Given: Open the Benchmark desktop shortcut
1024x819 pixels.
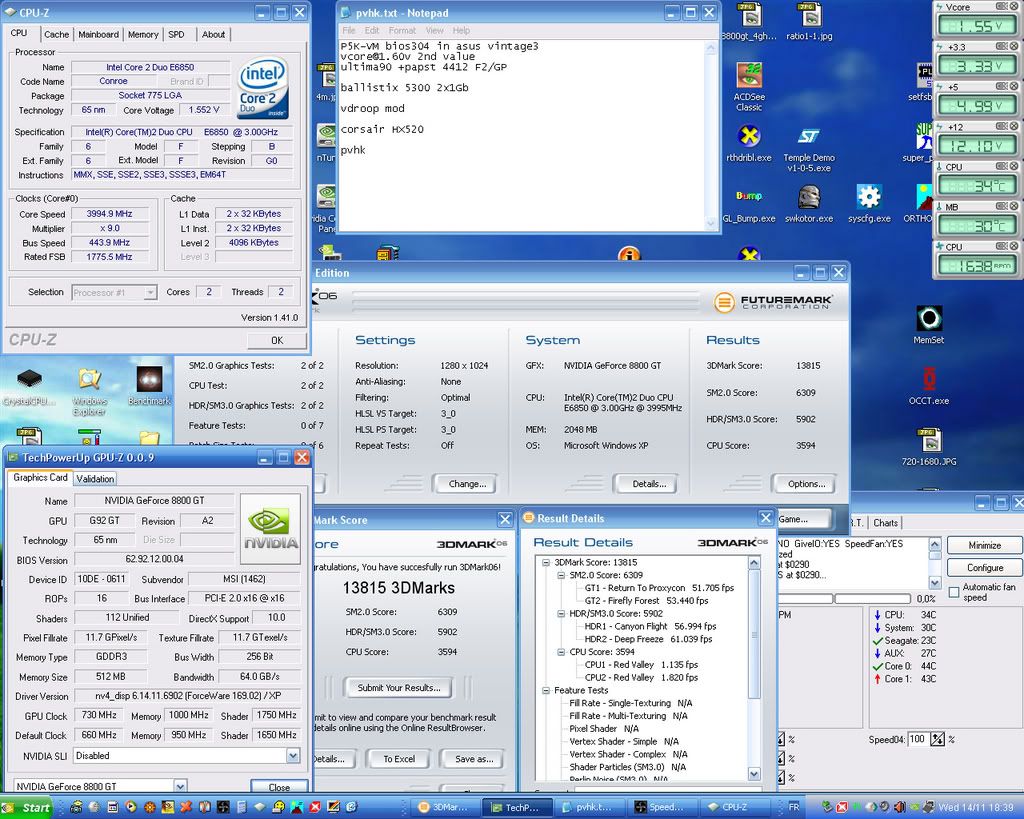Looking at the screenshot, I should pyautogui.click(x=149, y=380).
